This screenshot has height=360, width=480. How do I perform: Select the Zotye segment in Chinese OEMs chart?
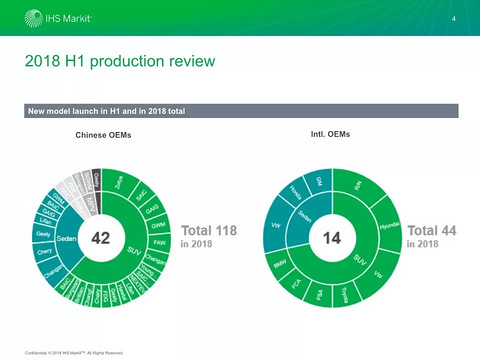[118, 182]
